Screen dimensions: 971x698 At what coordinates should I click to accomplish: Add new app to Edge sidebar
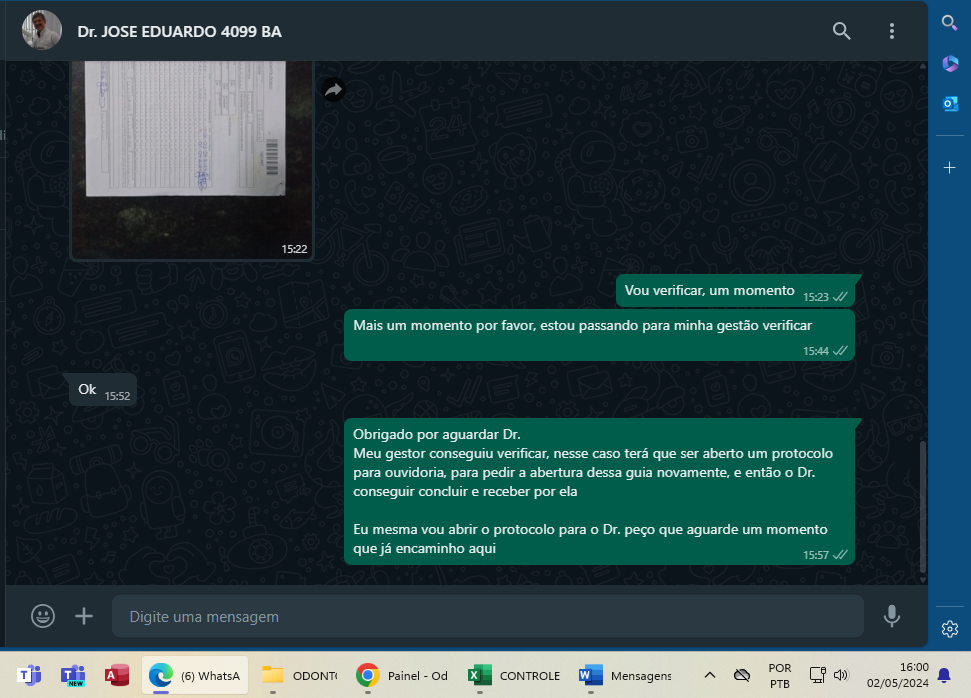tap(950, 167)
